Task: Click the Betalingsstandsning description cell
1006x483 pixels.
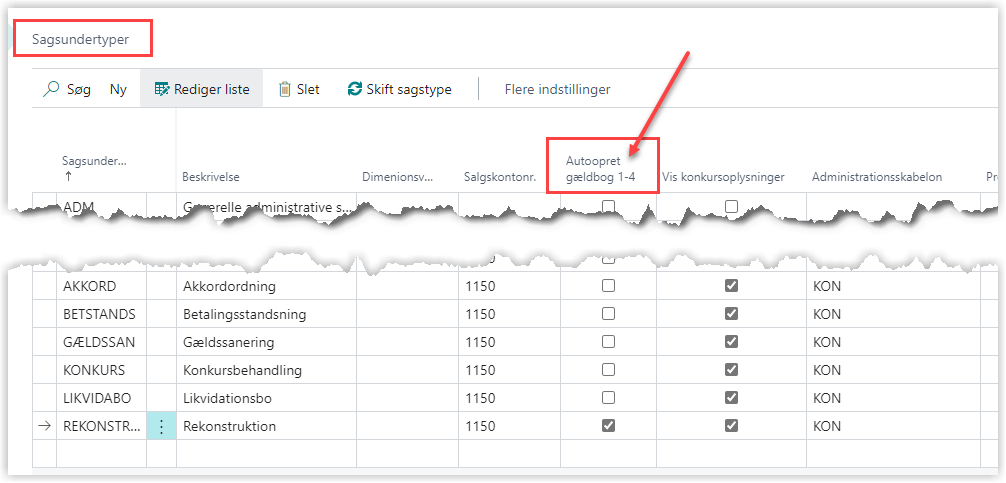Action: (x=244, y=314)
